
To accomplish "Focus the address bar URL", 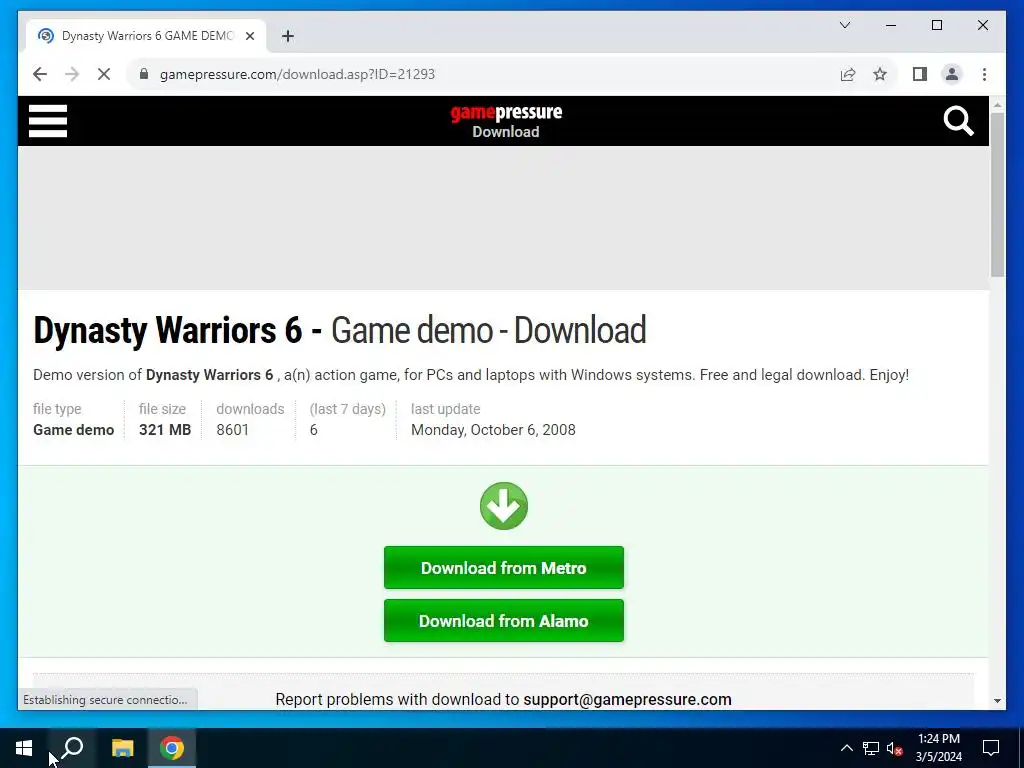I will [297, 74].
